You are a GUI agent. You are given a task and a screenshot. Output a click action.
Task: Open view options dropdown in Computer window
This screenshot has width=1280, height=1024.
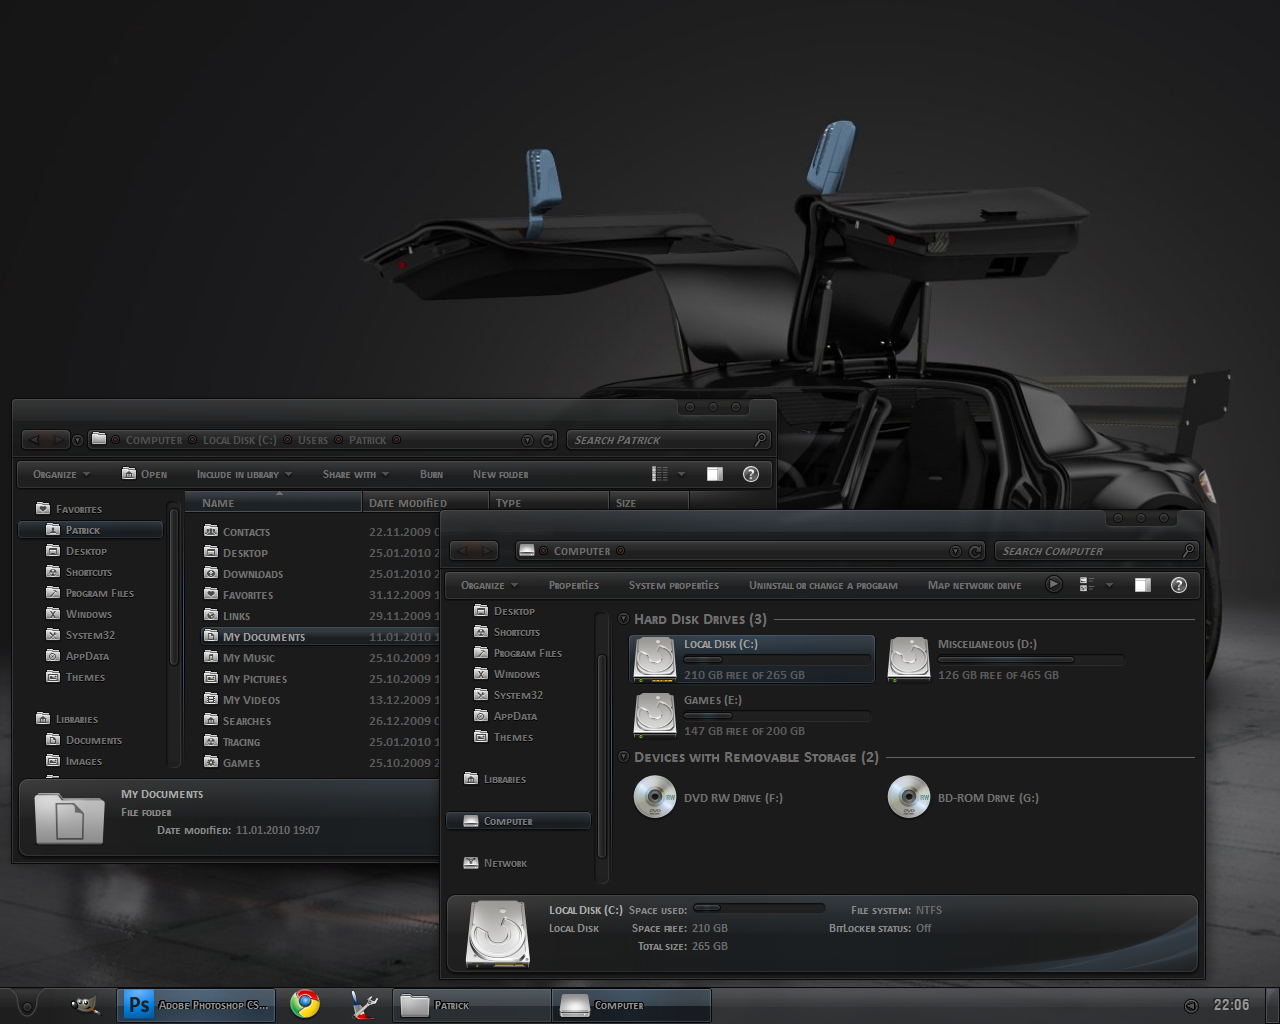(1109, 585)
